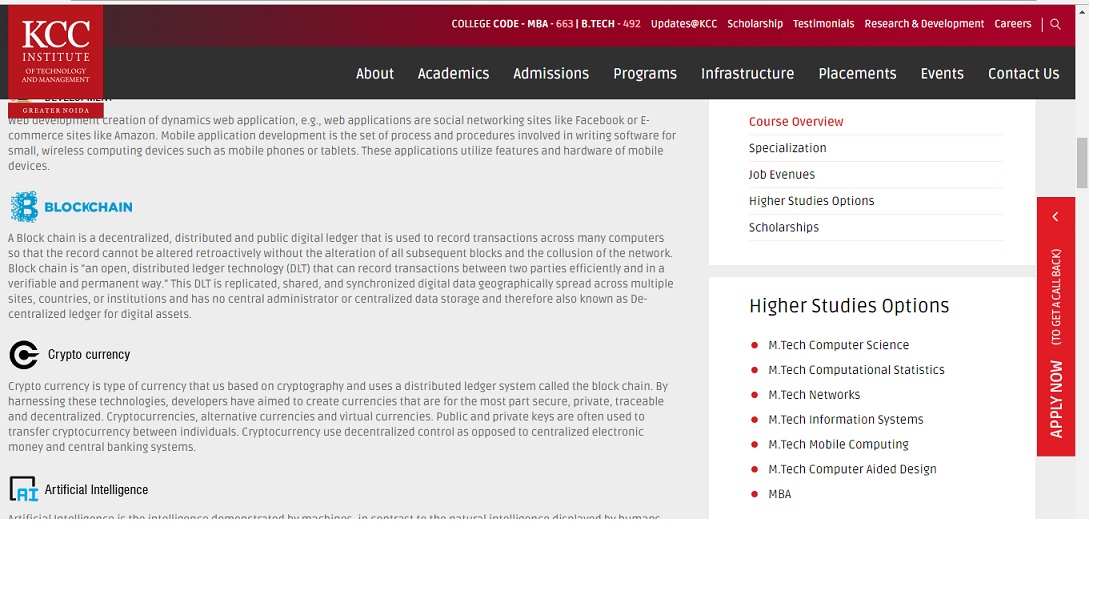Click M.Tech Information Systems list item
This screenshot has height=615, width=1093.
pyautogui.click(x=846, y=420)
